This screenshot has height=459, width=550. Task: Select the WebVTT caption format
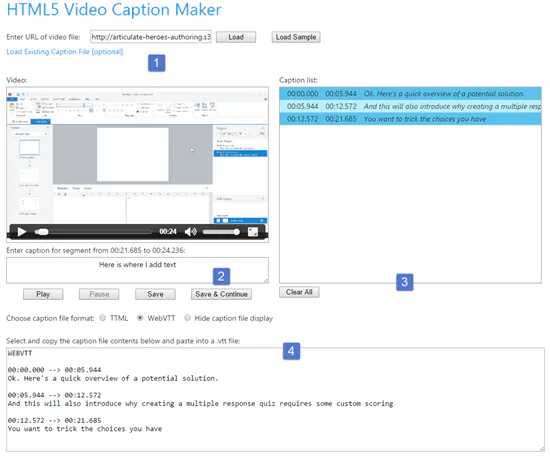coord(140,318)
